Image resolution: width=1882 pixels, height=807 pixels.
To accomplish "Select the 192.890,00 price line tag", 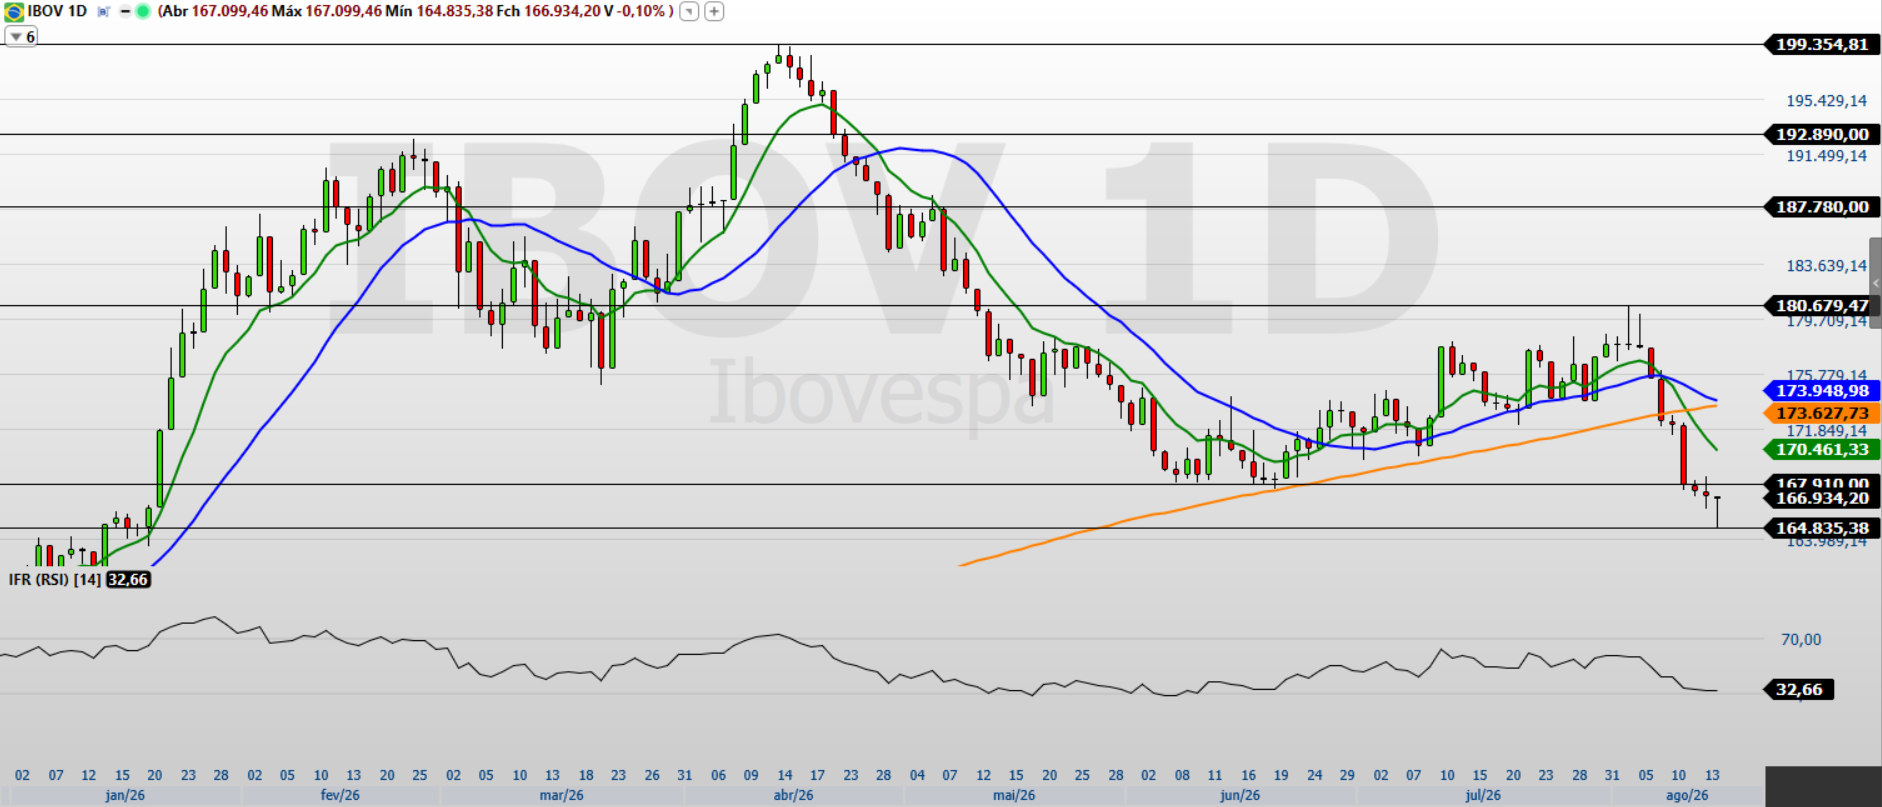I will point(1821,134).
